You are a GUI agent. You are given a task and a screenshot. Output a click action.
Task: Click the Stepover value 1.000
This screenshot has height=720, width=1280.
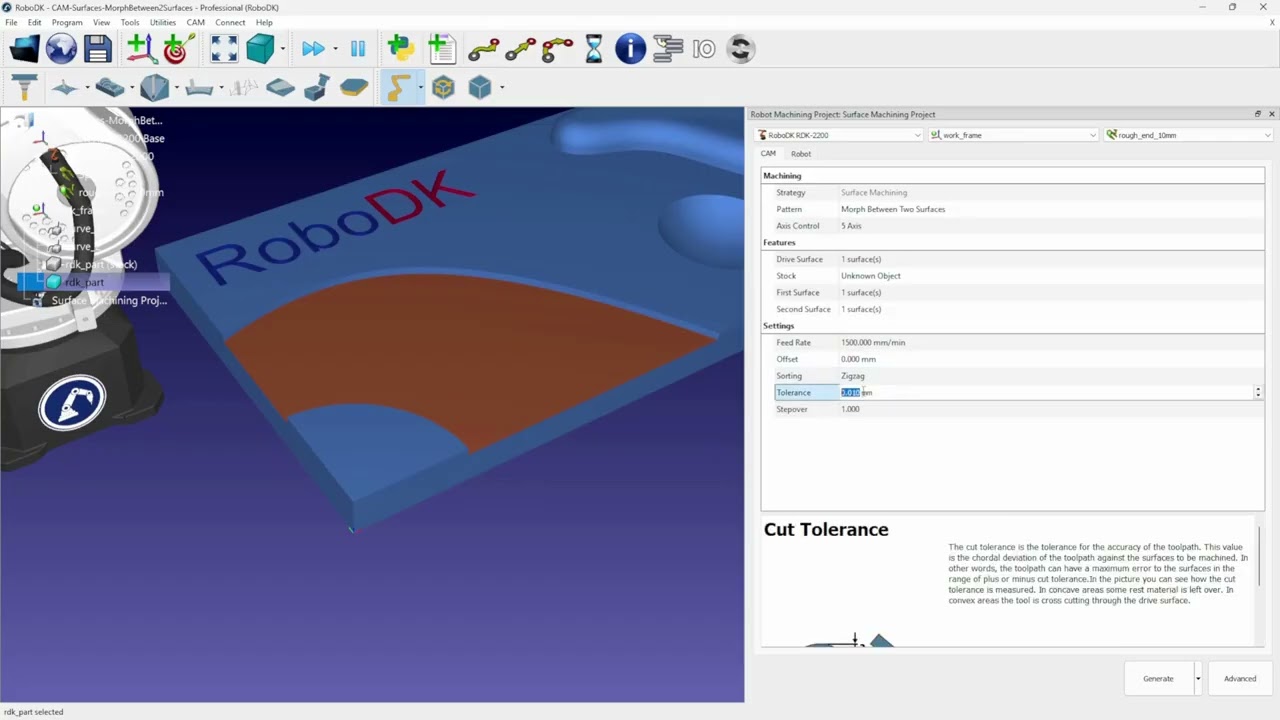(x=850, y=410)
